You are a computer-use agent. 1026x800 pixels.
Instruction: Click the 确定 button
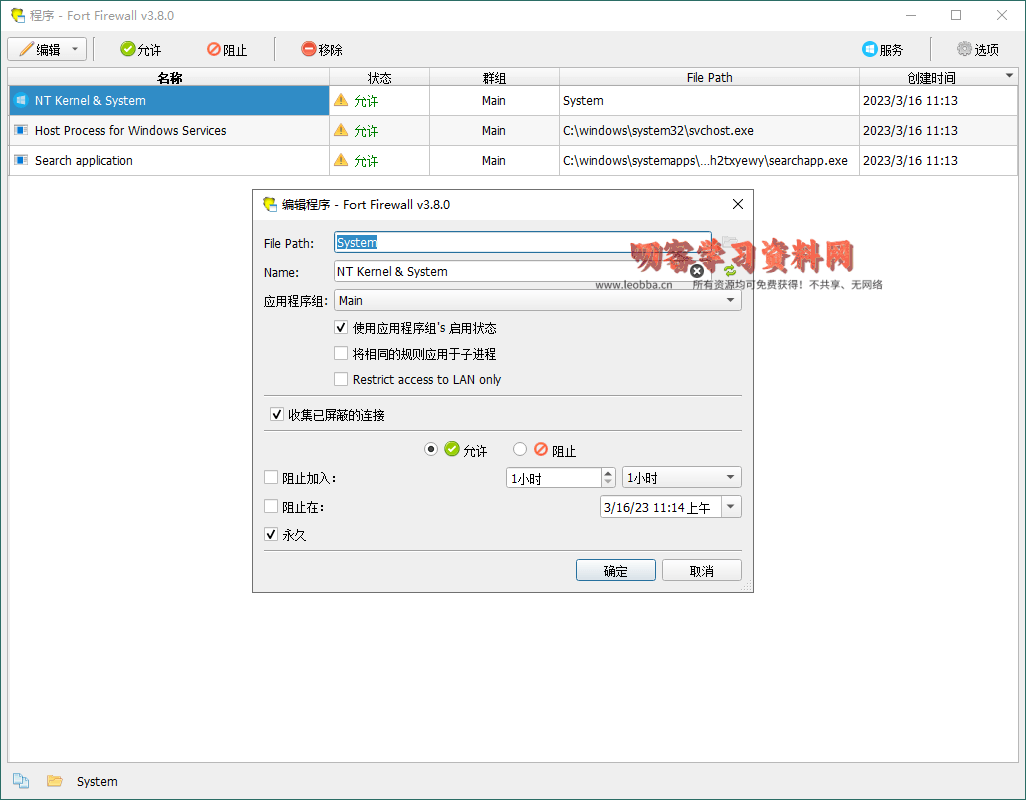[x=616, y=571]
